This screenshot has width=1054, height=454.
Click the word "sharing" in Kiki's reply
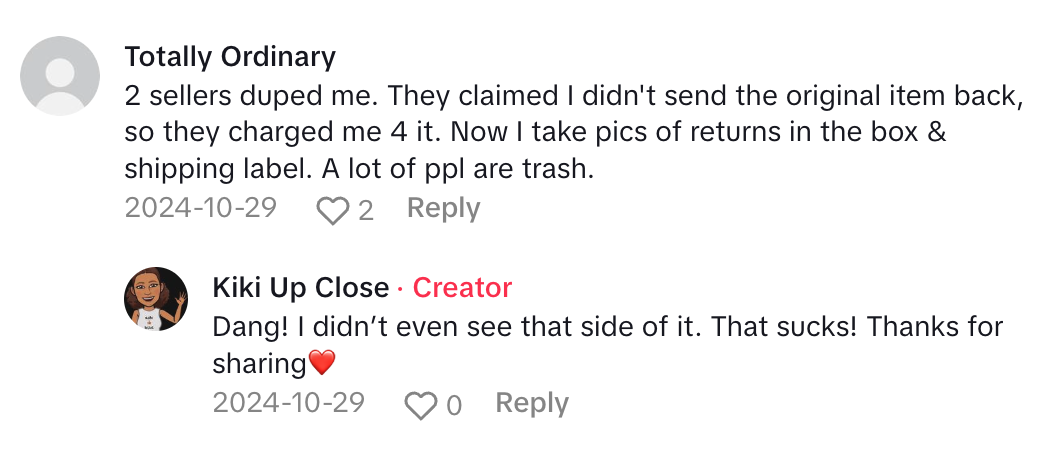pos(259,364)
